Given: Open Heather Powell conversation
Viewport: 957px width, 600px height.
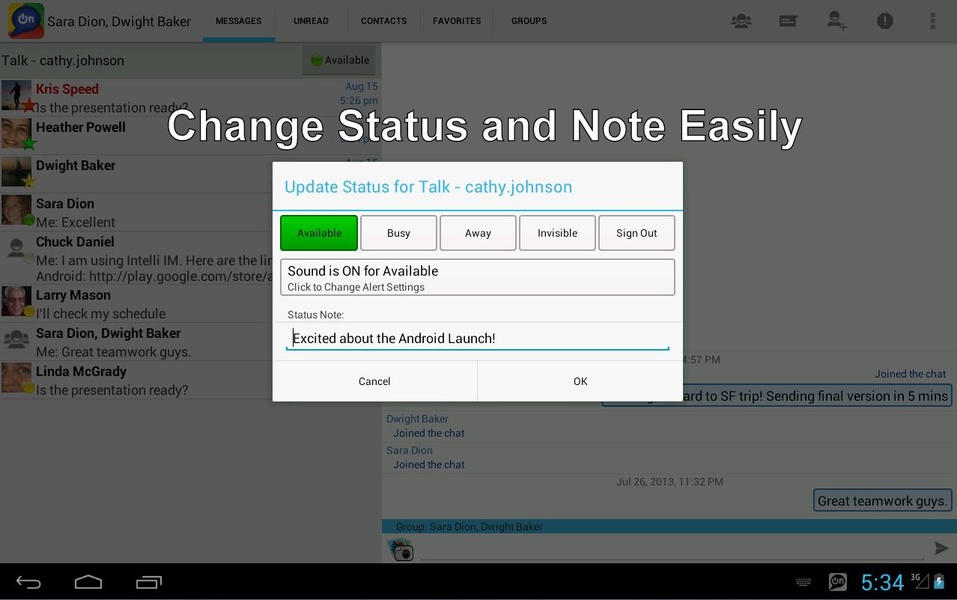Looking at the screenshot, I should [190, 136].
